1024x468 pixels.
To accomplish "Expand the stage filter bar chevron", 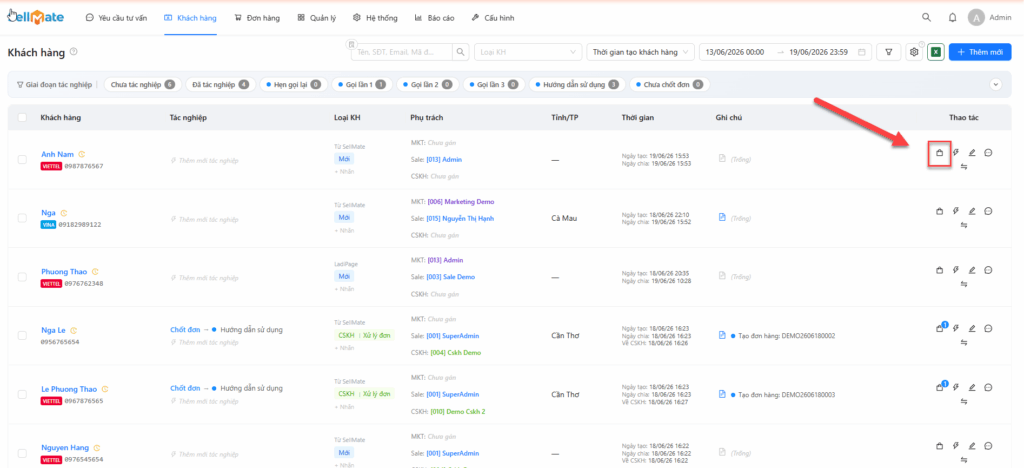I will pos(995,84).
